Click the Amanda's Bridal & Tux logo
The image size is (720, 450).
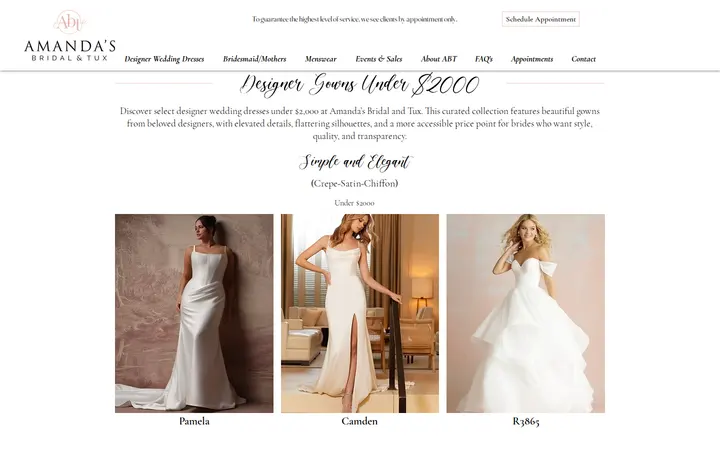tap(70, 36)
